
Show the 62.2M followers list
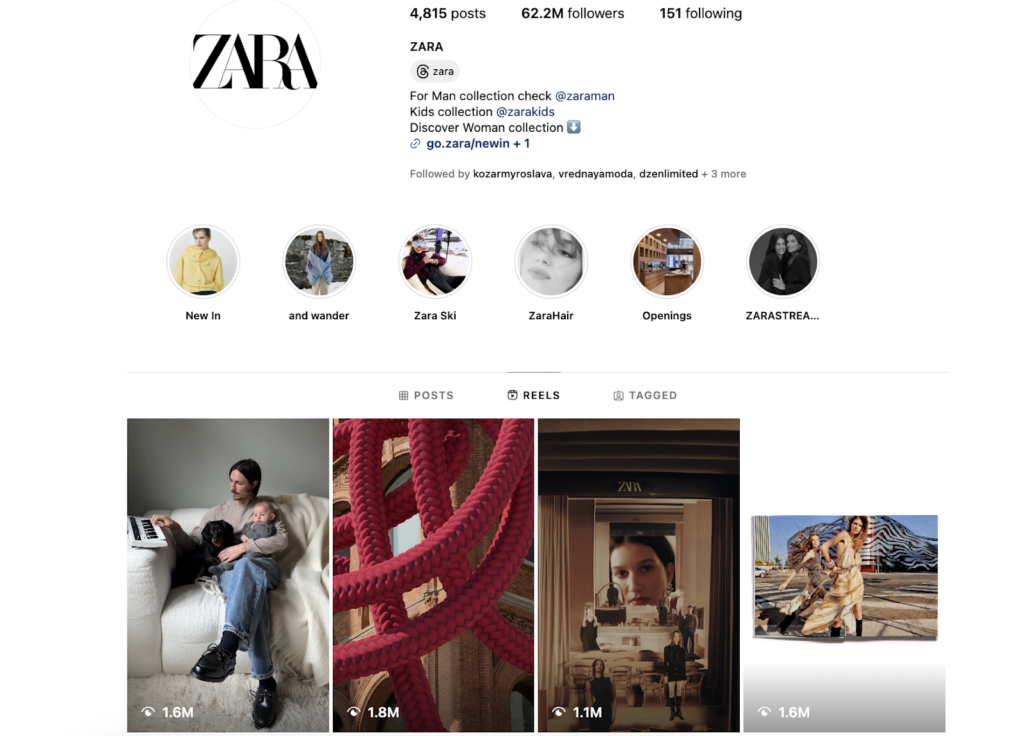[x=572, y=13]
